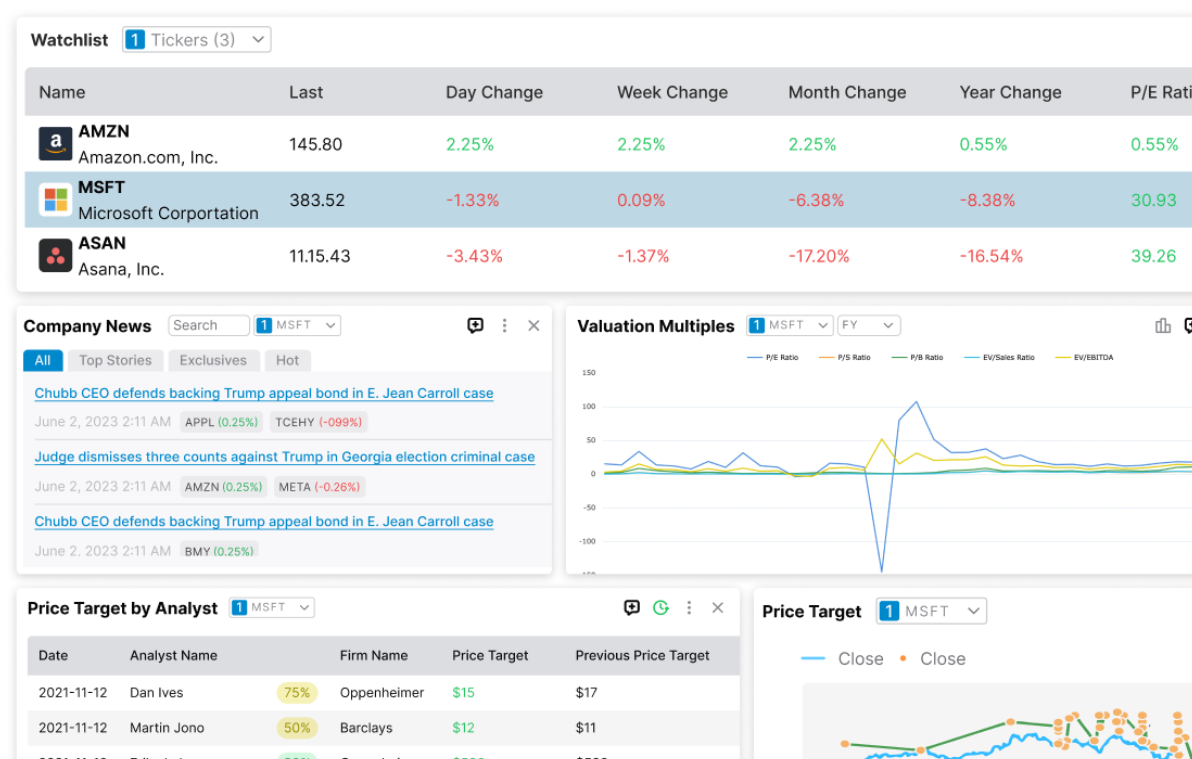Click the P/E Ratio spike peak on chart
Viewport: 1192px width, 759px height.
(x=916, y=402)
